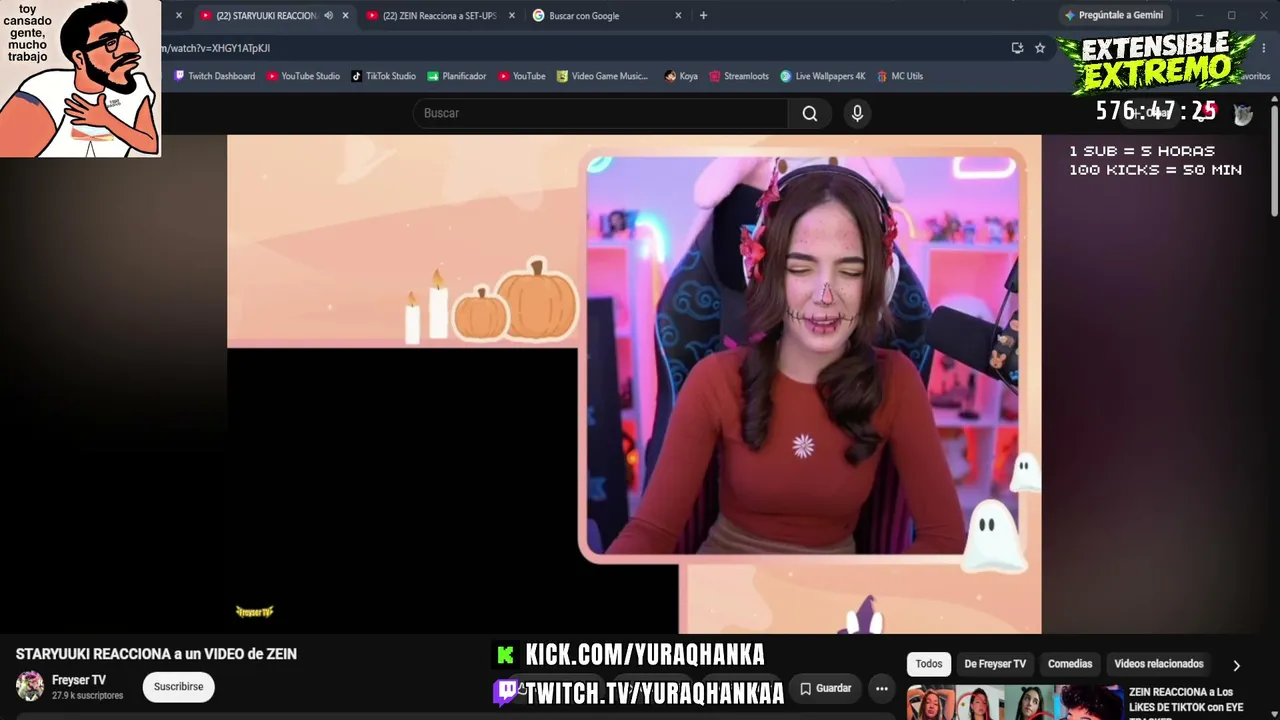Open Pregúntale a Gemini
The width and height of the screenshot is (1280, 720).
[1113, 15]
